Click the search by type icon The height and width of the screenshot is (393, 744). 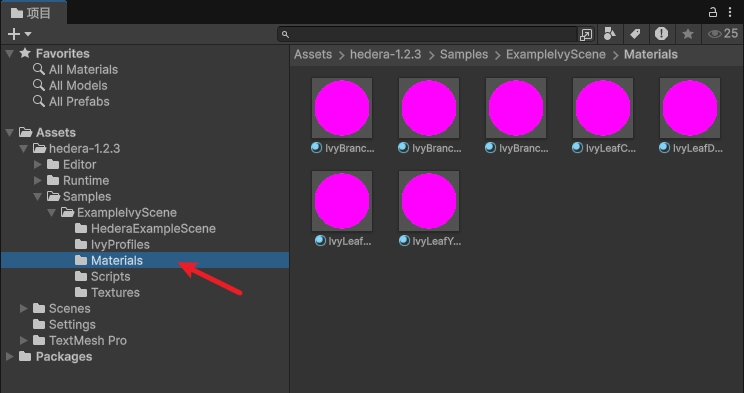click(x=610, y=34)
